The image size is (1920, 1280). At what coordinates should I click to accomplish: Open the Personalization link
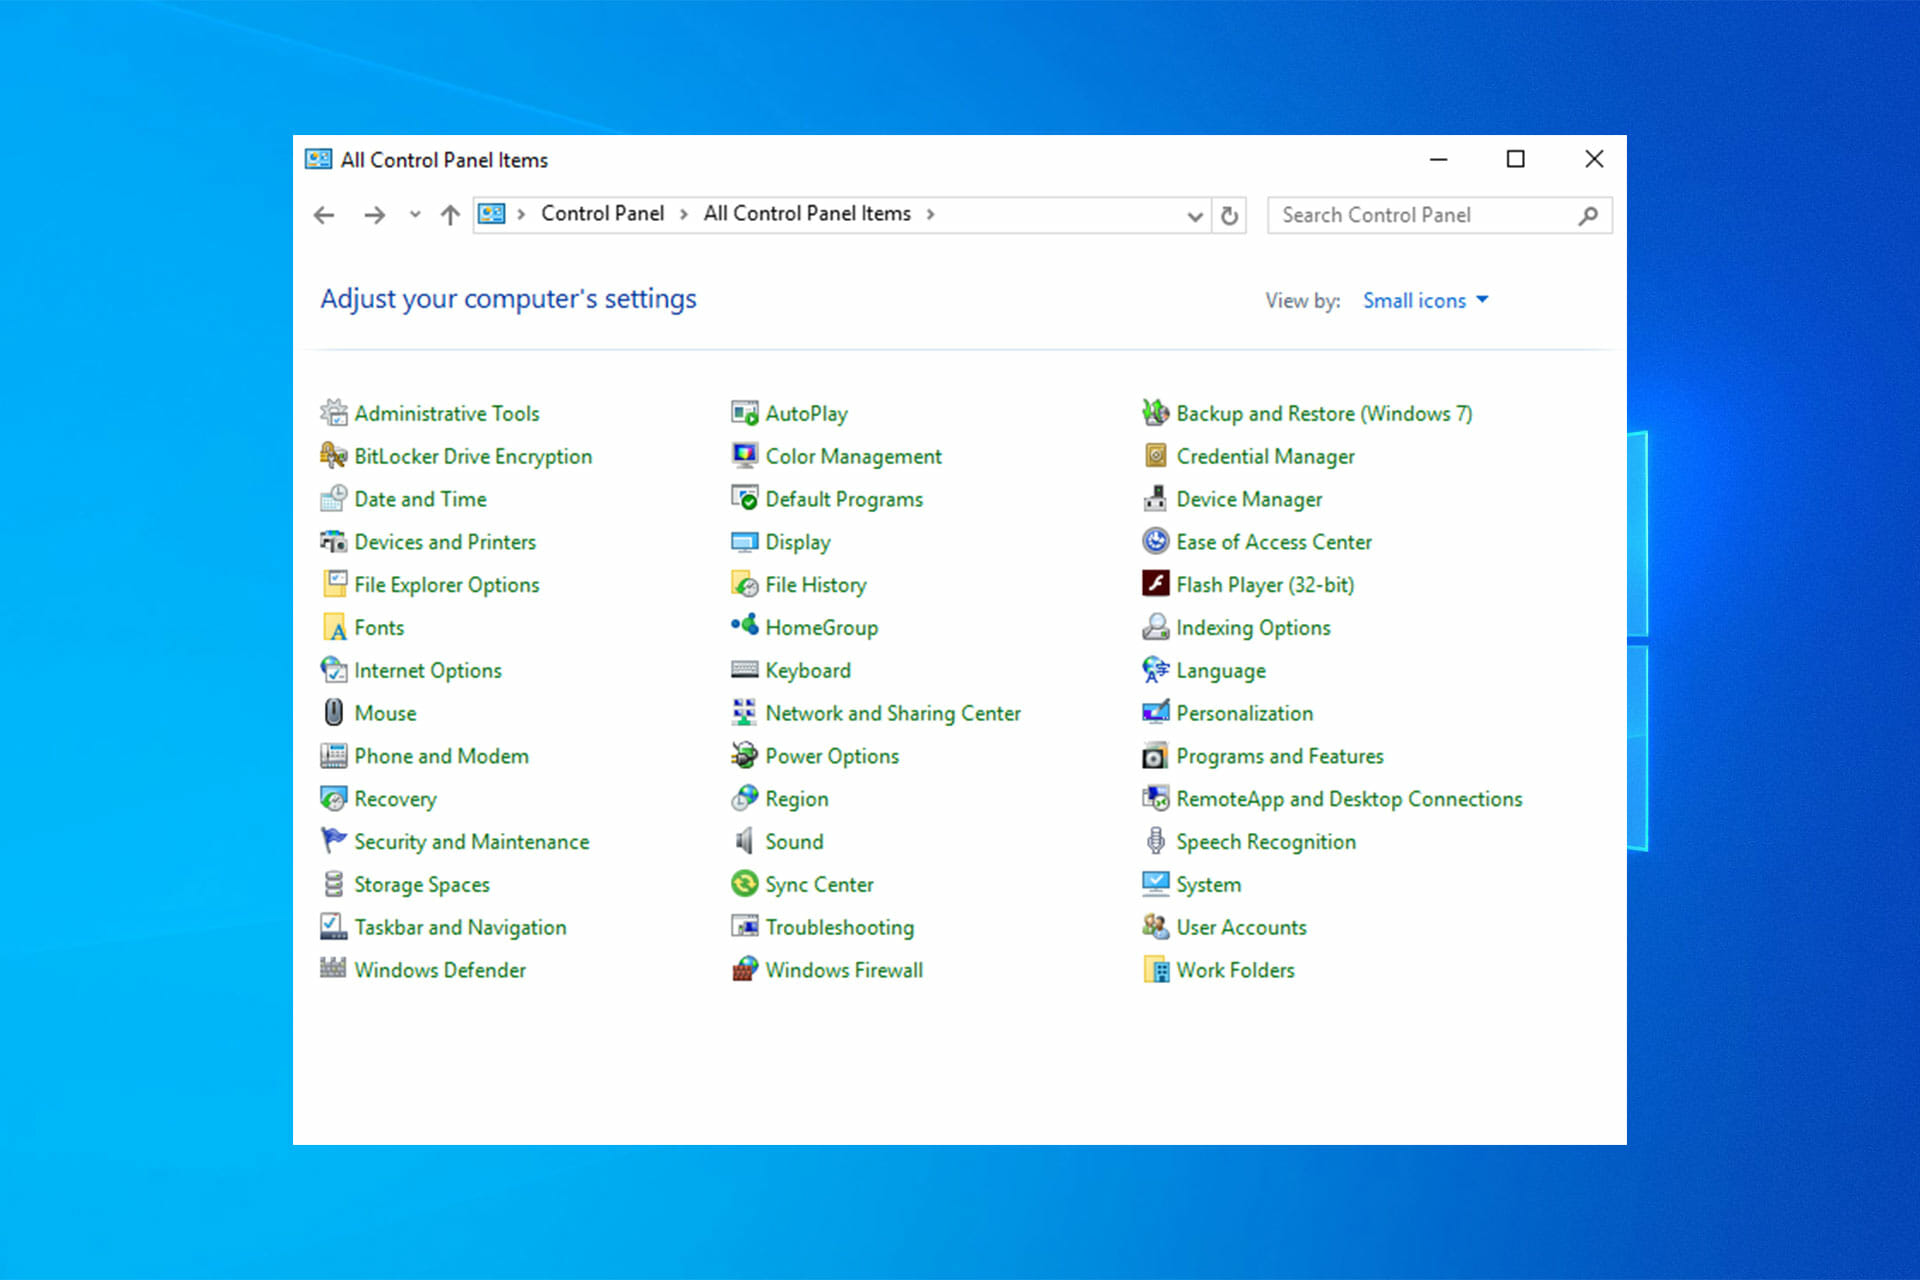tap(1245, 713)
